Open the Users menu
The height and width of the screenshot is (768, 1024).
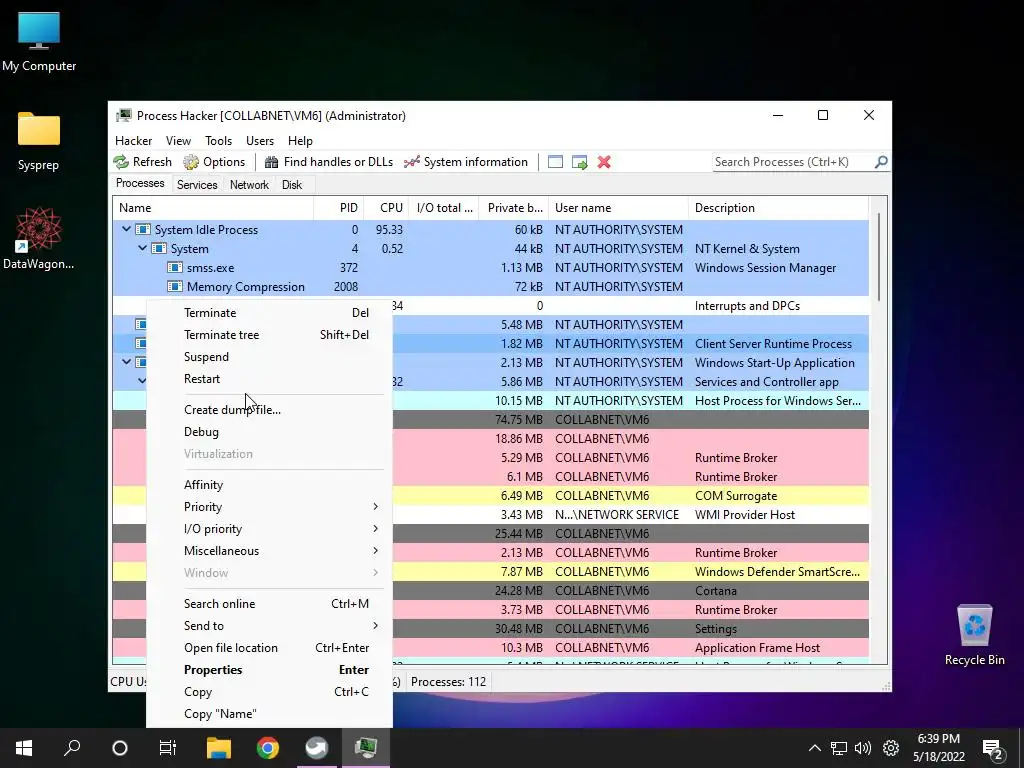260,141
